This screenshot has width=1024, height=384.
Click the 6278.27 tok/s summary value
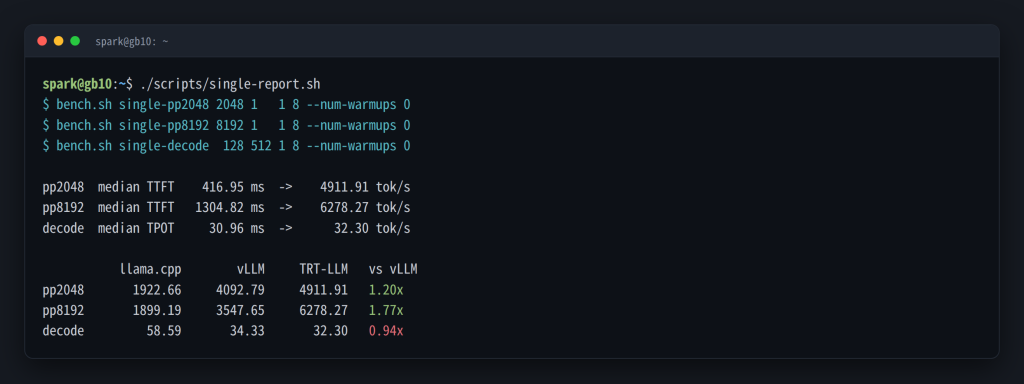(365, 208)
